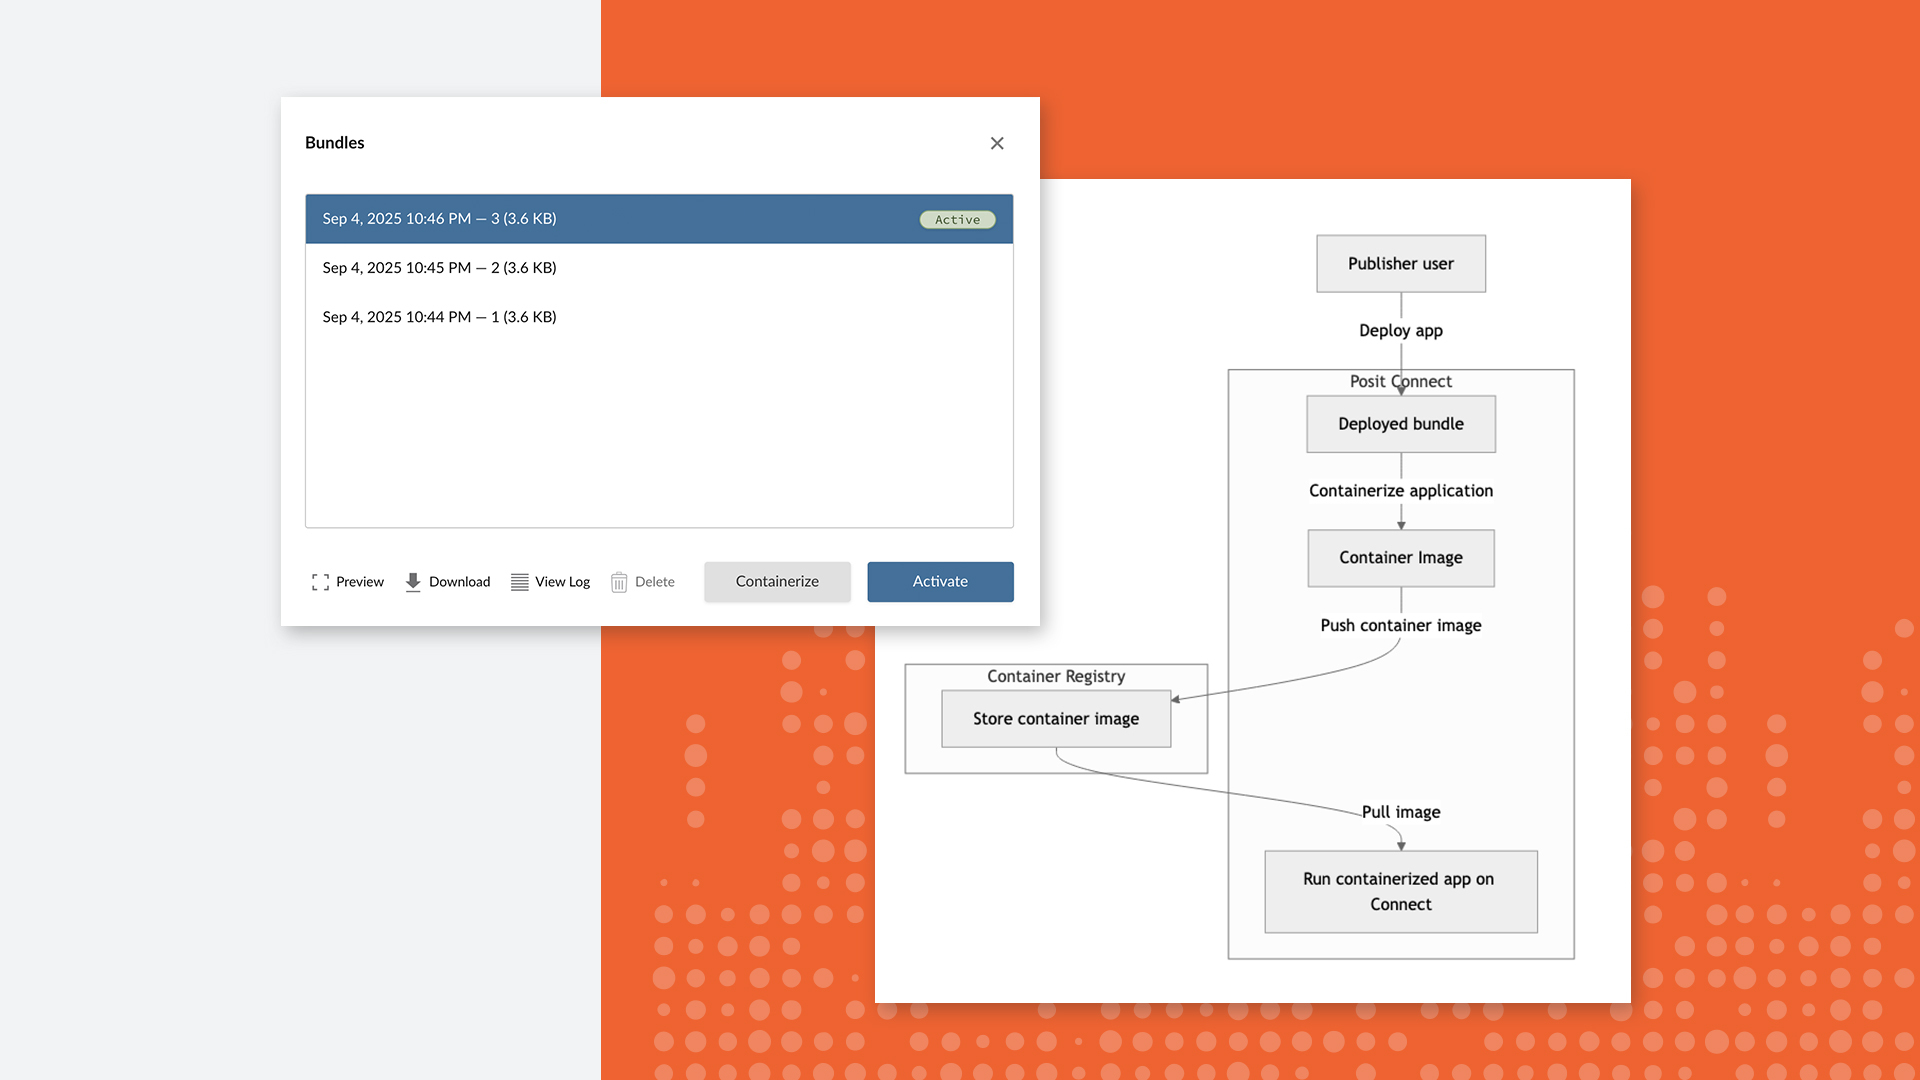Click the Publisher user diagram box
Viewport: 1920px width, 1080px height.
(x=1400, y=264)
